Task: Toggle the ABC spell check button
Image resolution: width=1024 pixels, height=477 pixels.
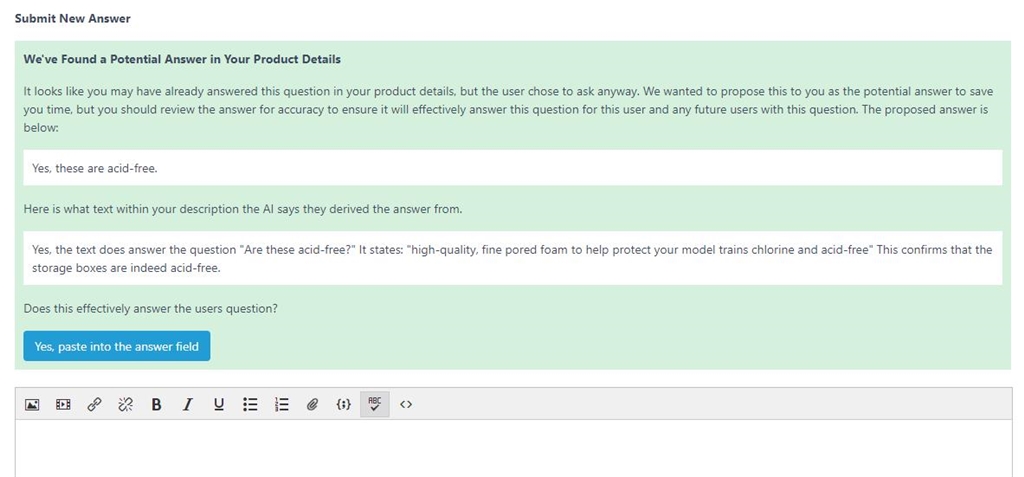Action: 375,404
